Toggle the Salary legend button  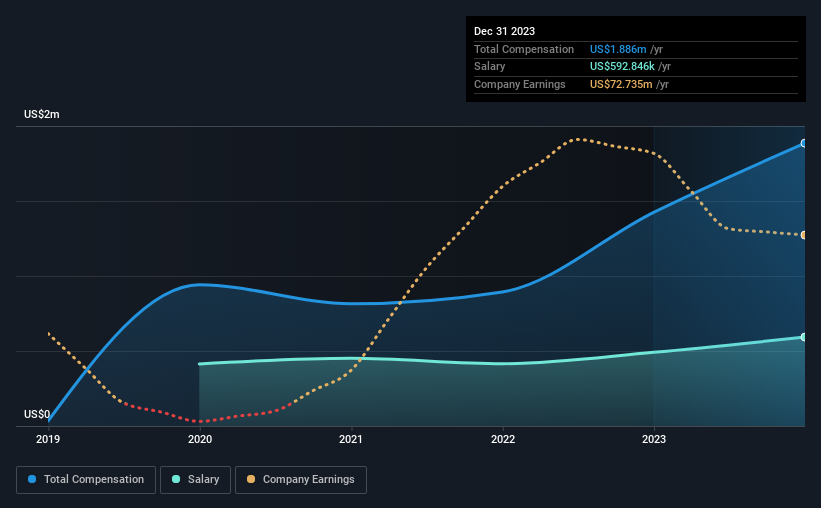[195, 480]
